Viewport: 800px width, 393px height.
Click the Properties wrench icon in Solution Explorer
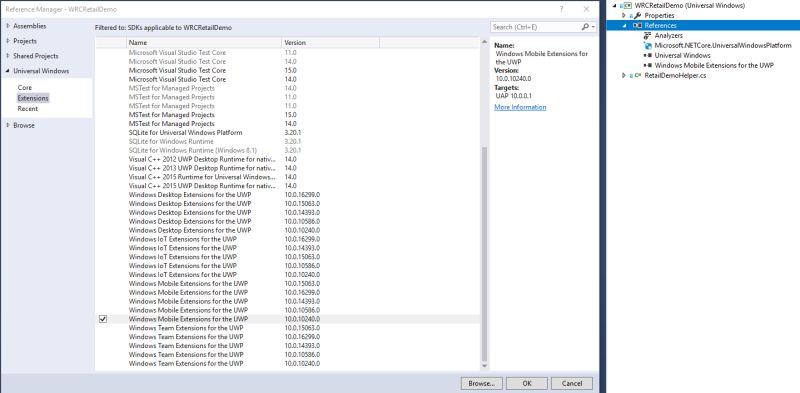pyautogui.click(x=638, y=16)
